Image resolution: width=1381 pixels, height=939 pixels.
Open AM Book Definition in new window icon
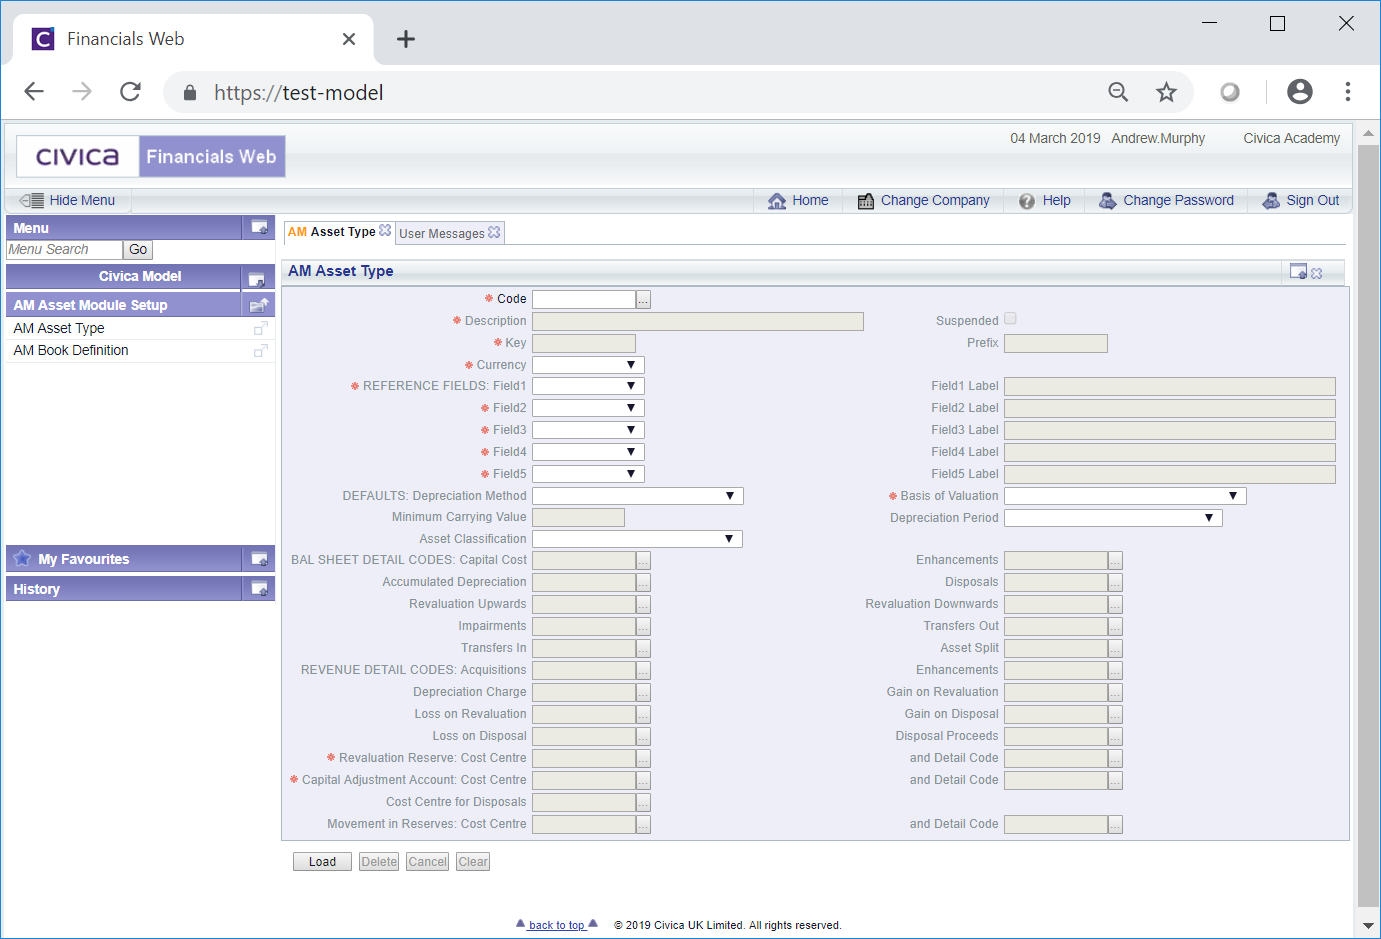(261, 350)
